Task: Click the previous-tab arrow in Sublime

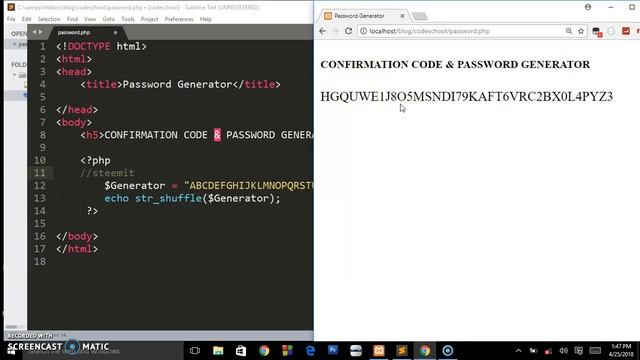Action: [x=34, y=32]
